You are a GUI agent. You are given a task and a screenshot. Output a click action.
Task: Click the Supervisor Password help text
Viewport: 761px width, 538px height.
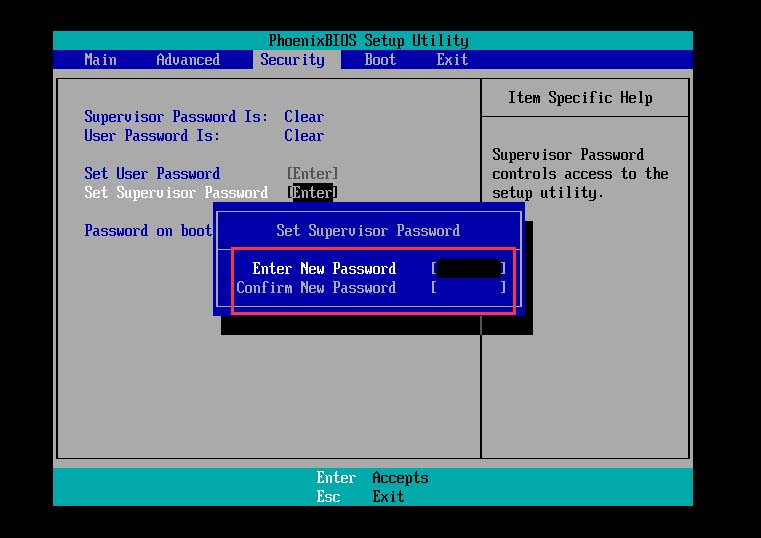coord(580,174)
